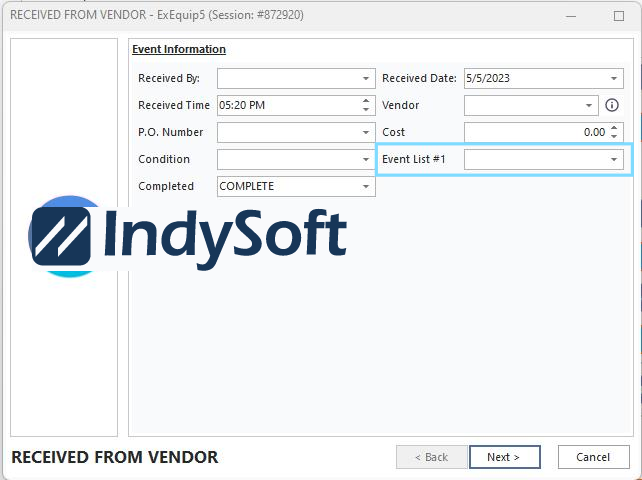Image resolution: width=642 pixels, height=480 pixels.
Task: Increase Received Time with up arrow
Action: tap(366, 101)
